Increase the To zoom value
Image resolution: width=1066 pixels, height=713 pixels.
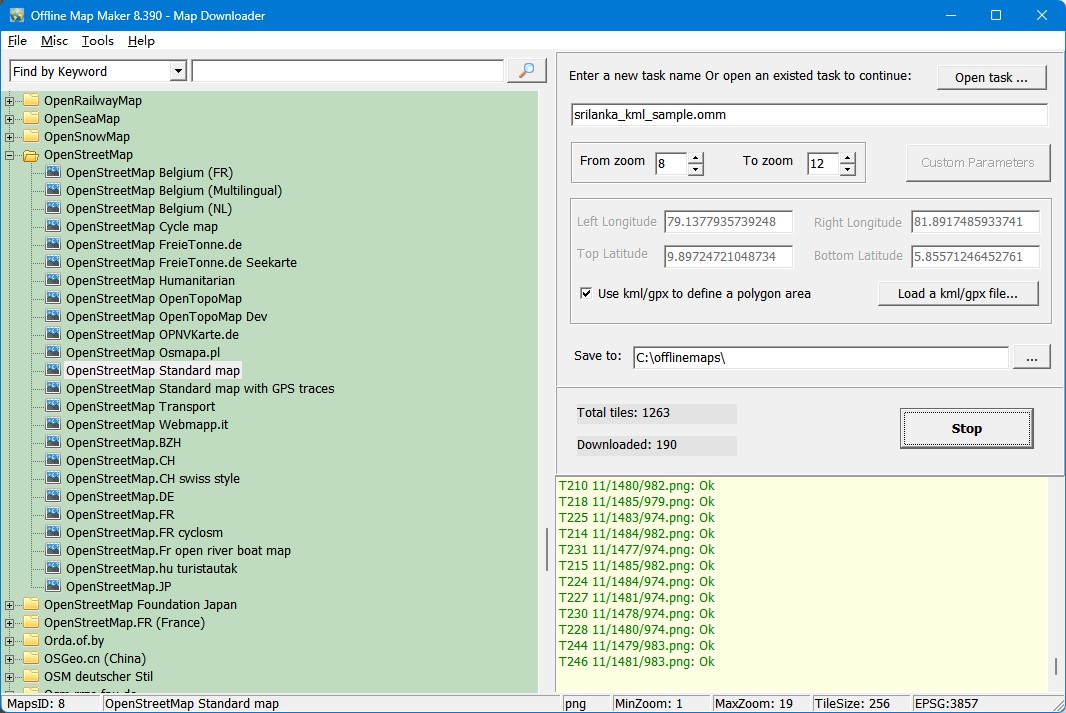847,158
